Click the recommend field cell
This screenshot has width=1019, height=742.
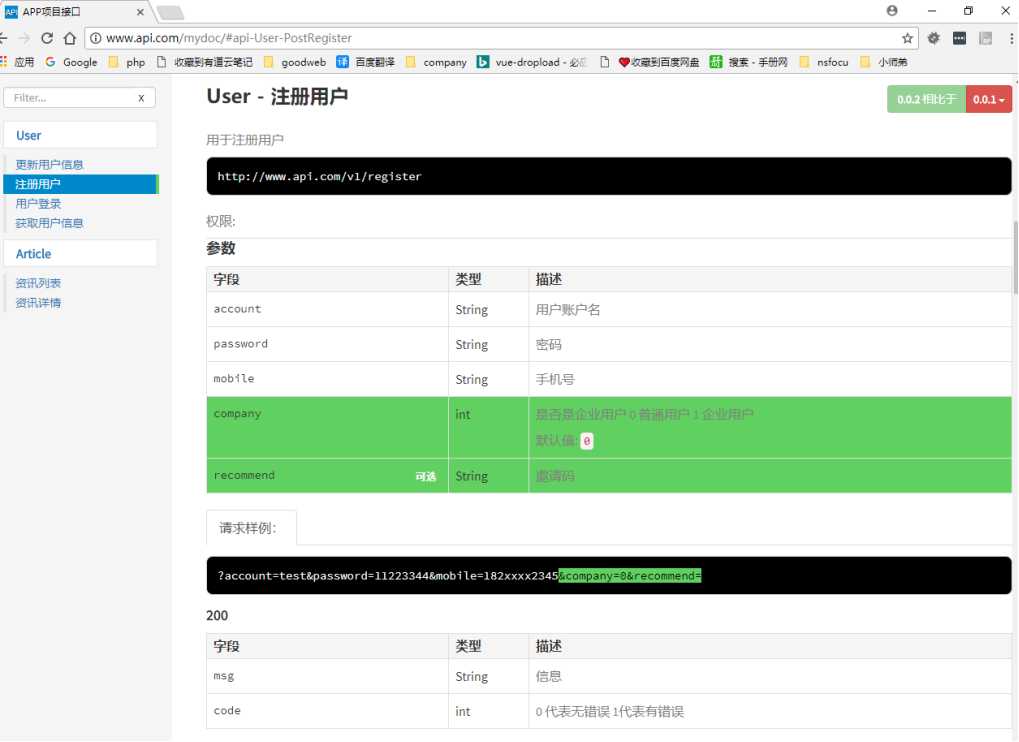tap(328, 476)
